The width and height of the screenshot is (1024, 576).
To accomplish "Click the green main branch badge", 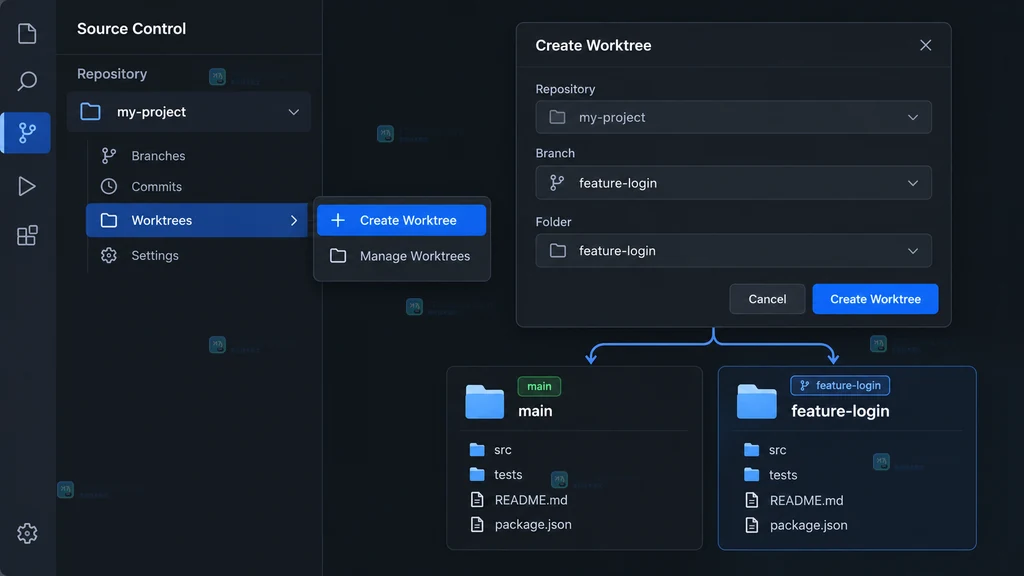I will point(539,386).
